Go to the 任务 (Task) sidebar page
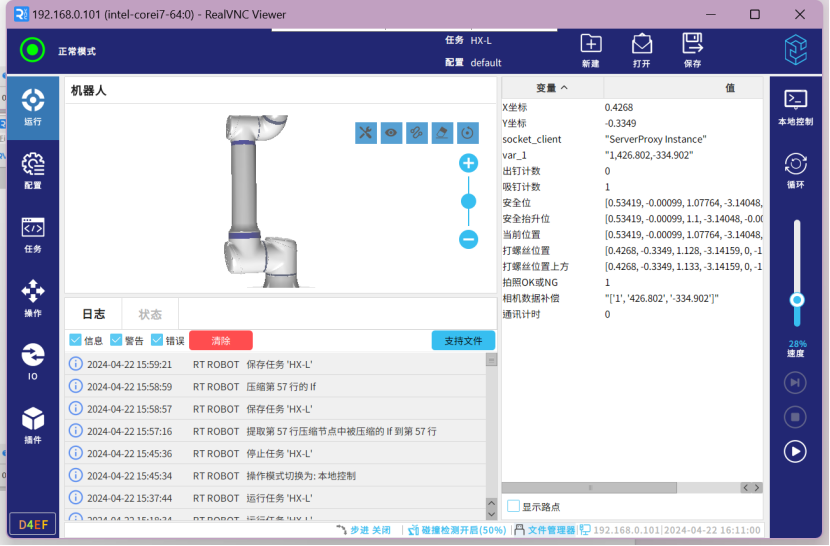 [32, 234]
